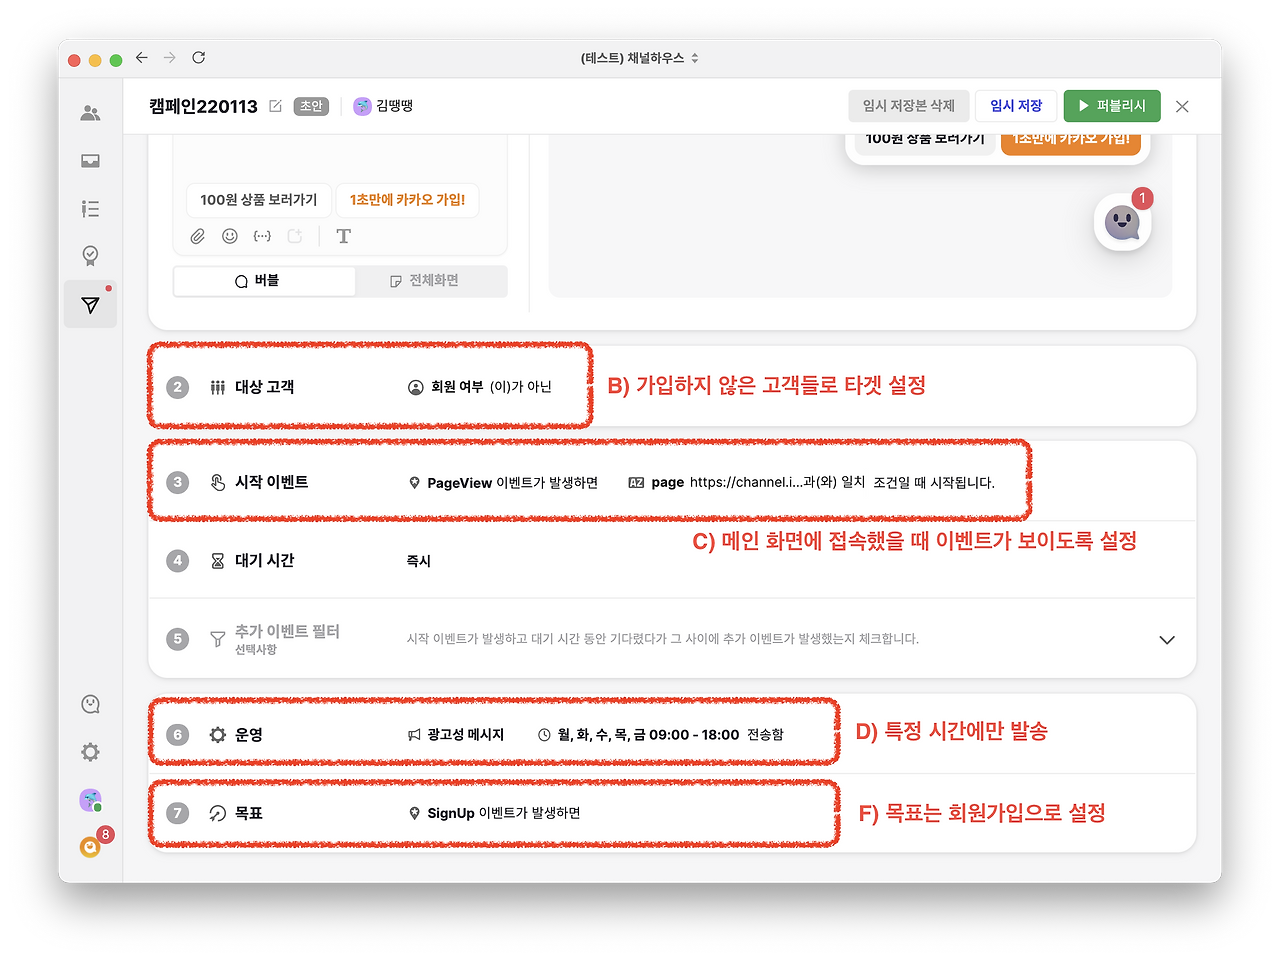Insert an emoji with the smiley icon
Screen dimensions: 1280x960
(x=230, y=236)
